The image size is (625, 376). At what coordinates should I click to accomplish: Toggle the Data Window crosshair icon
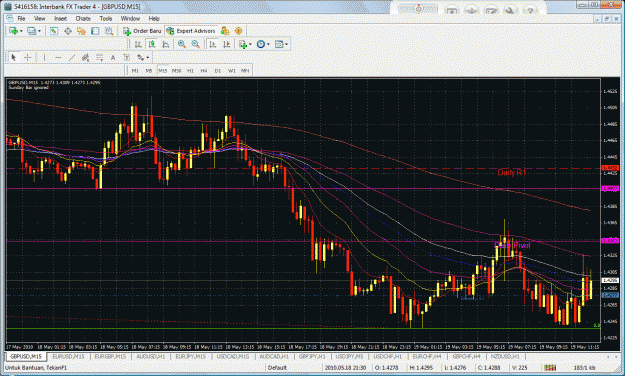(68, 31)
